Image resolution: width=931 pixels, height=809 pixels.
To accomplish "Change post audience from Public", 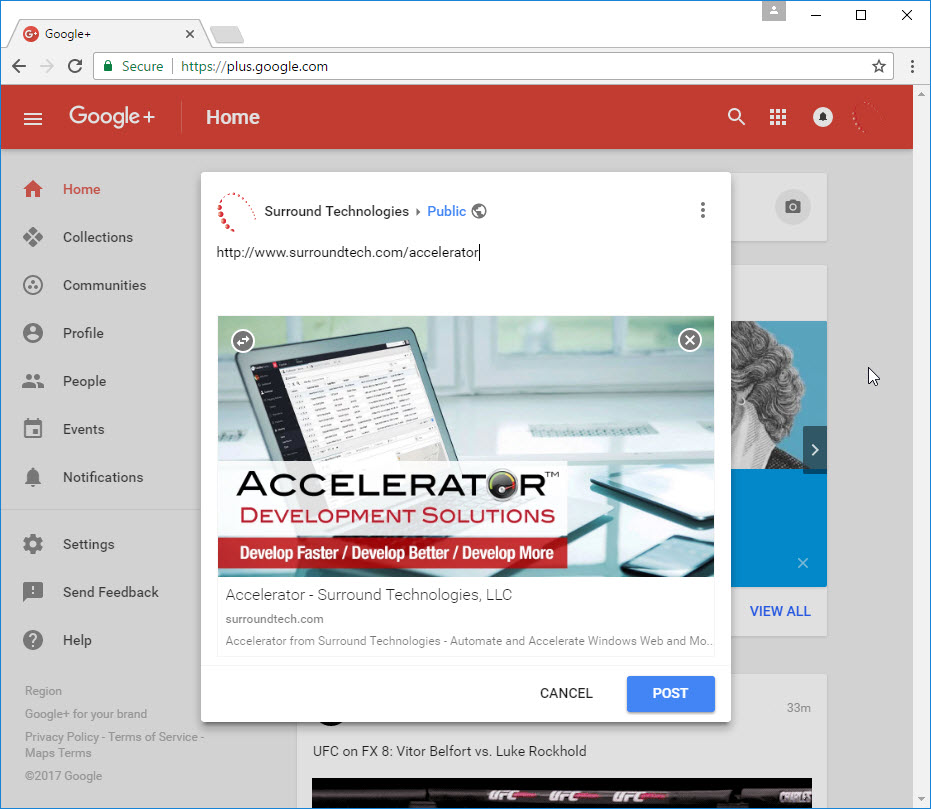I will (x=446, y=211).
